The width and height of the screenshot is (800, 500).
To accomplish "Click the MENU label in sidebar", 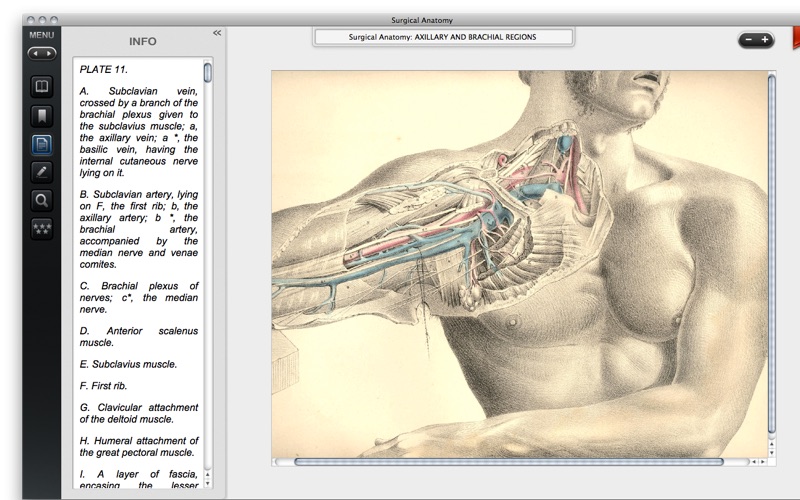I will coord(41,35).
